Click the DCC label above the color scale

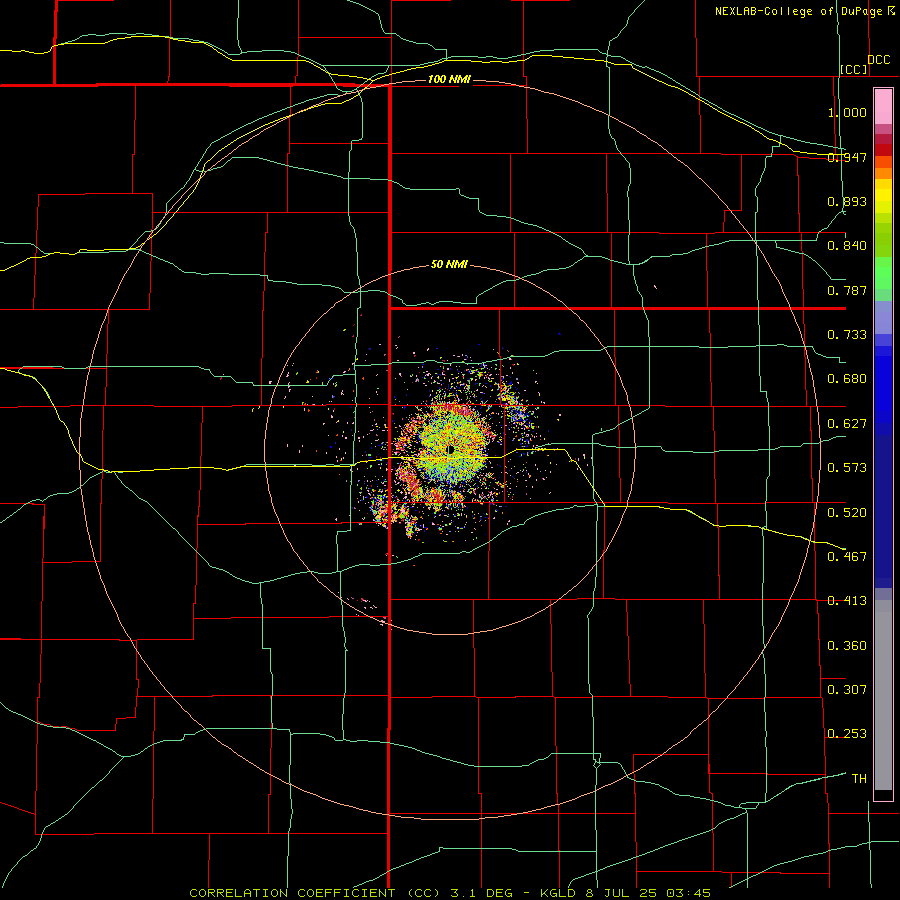click(878, 60)
